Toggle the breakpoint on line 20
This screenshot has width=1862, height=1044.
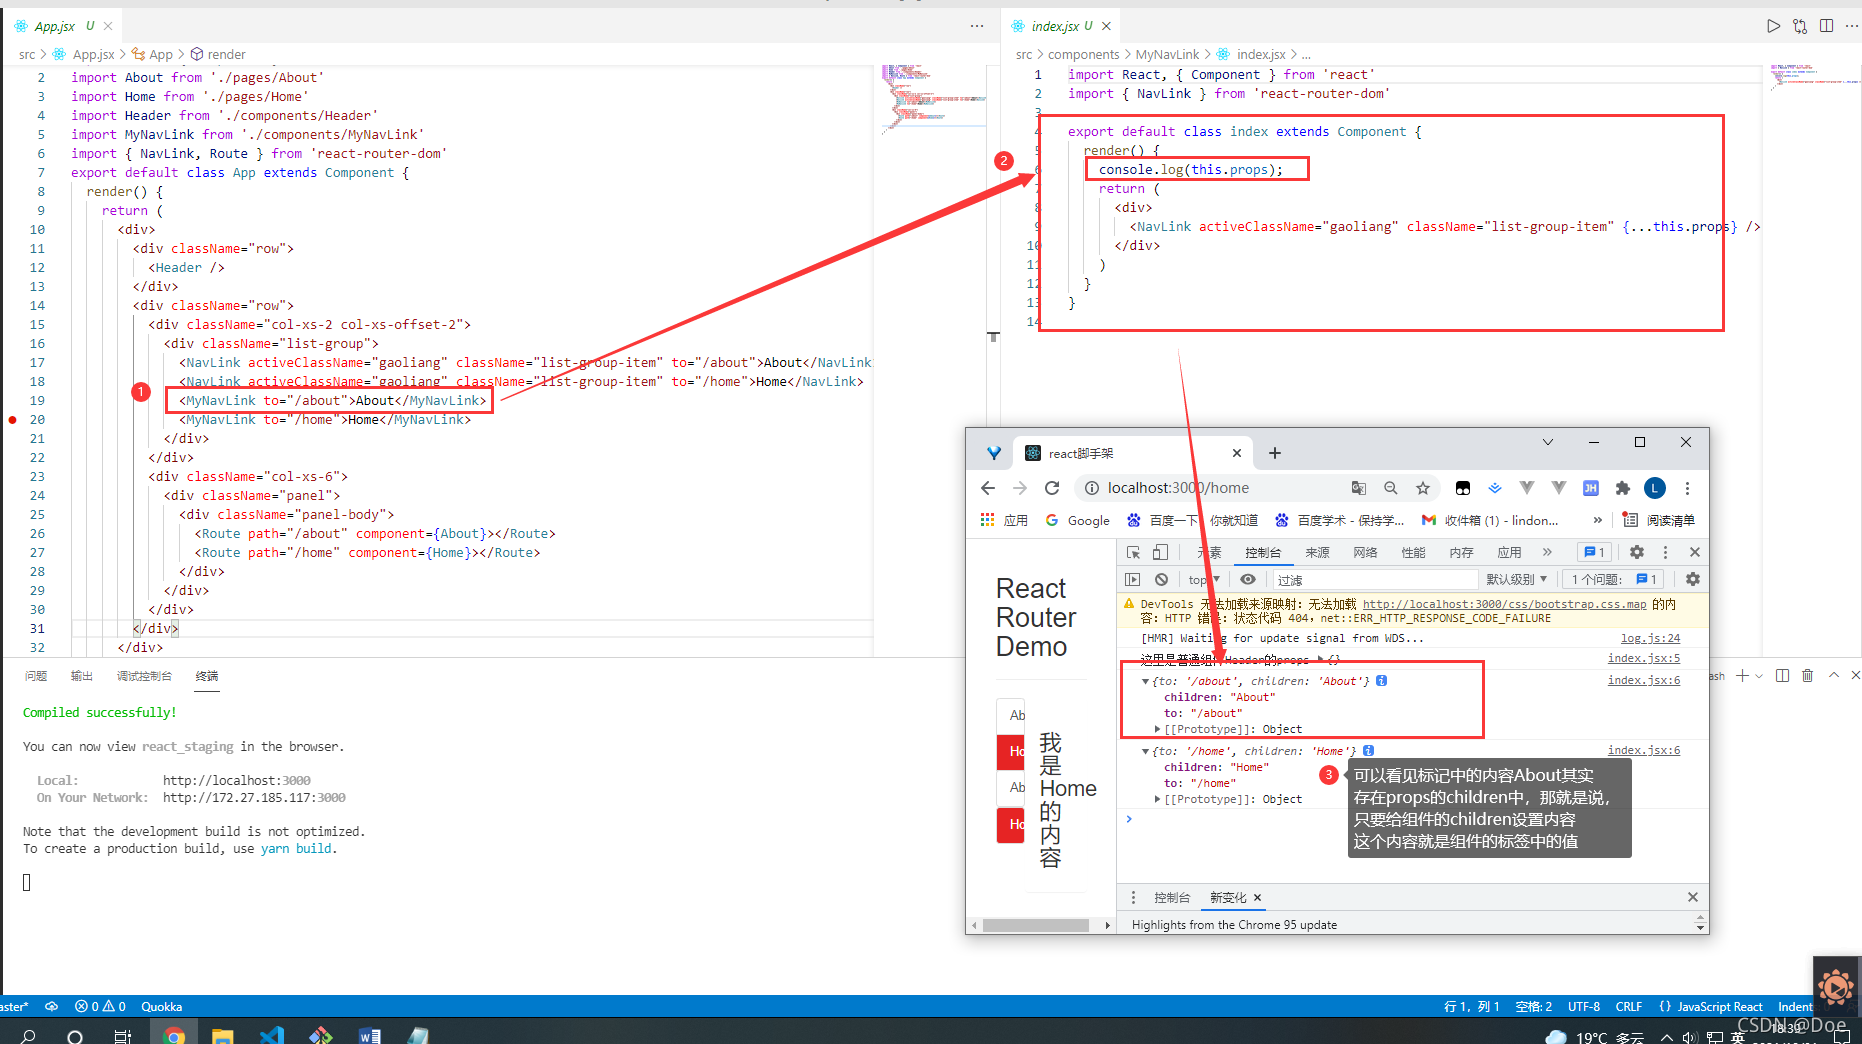[x=12, y=419]
